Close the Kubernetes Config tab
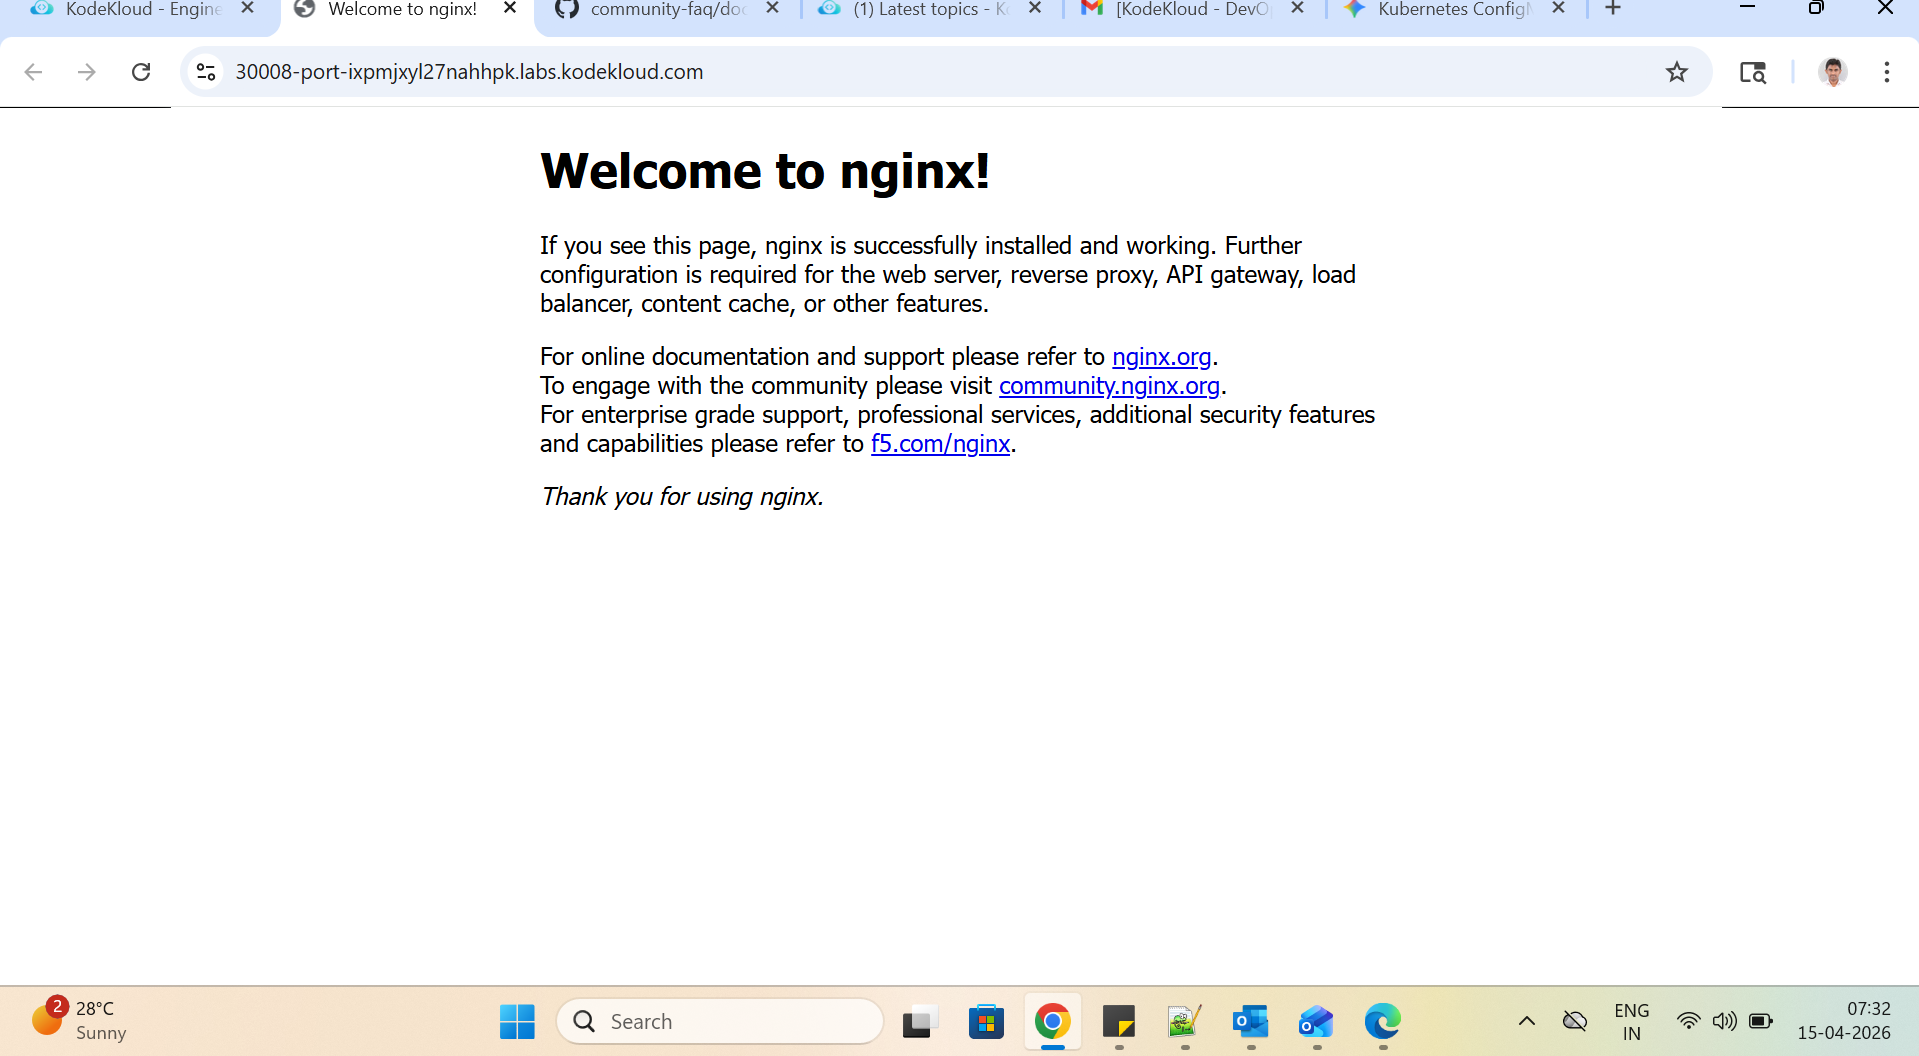Screen dimensions: 1919x1056 point(1558,8)
